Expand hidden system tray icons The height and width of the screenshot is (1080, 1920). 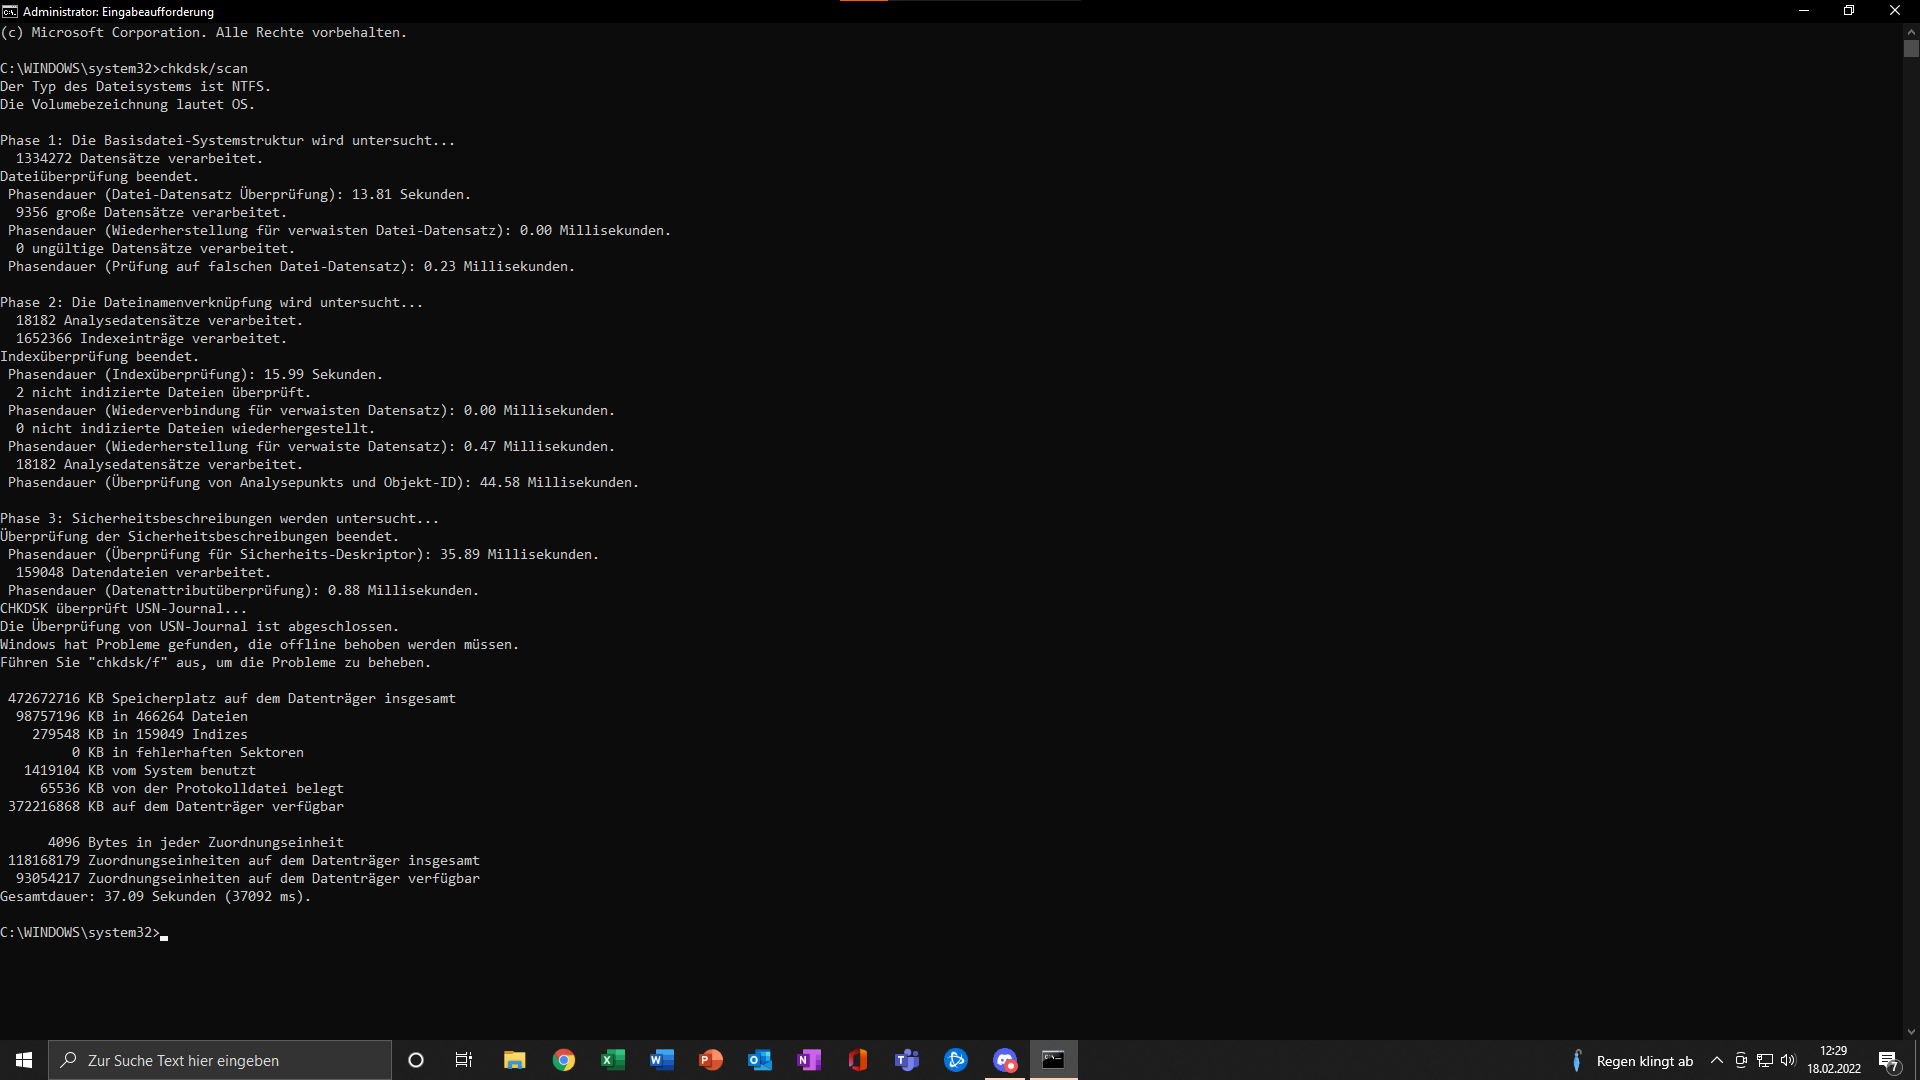click(x=1717, y=1060)
